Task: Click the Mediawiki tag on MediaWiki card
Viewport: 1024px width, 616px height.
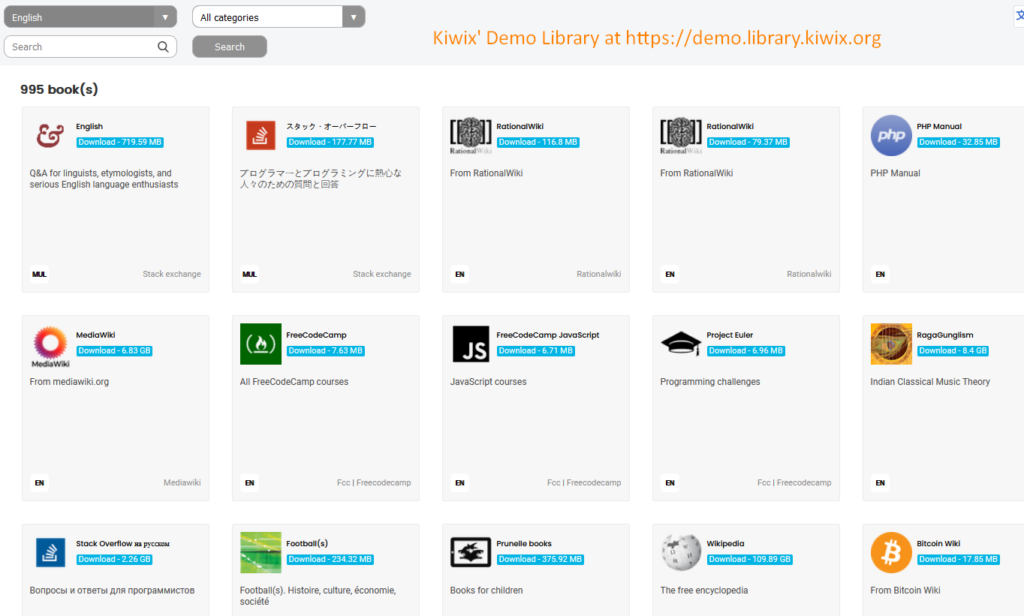Action: [182, 483]
